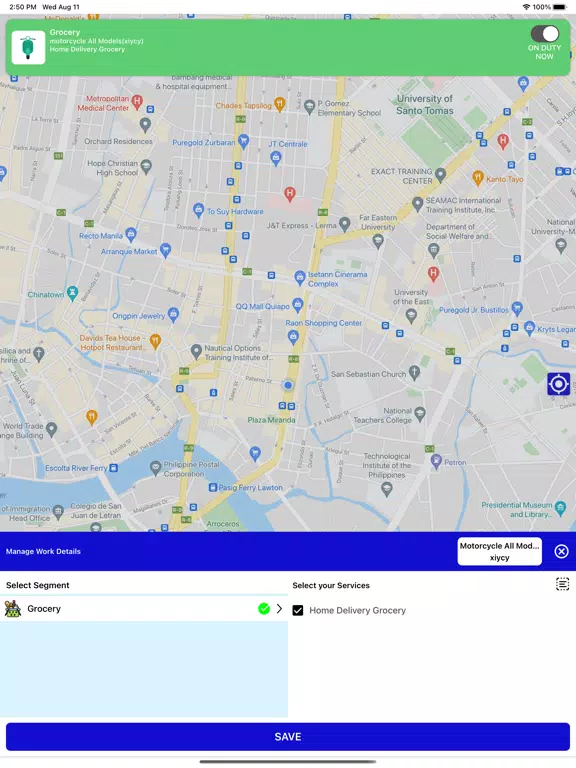576x768 pixels.
Task: Tap the Nautical Options Training Institute marker
Action: click(196, 351)
